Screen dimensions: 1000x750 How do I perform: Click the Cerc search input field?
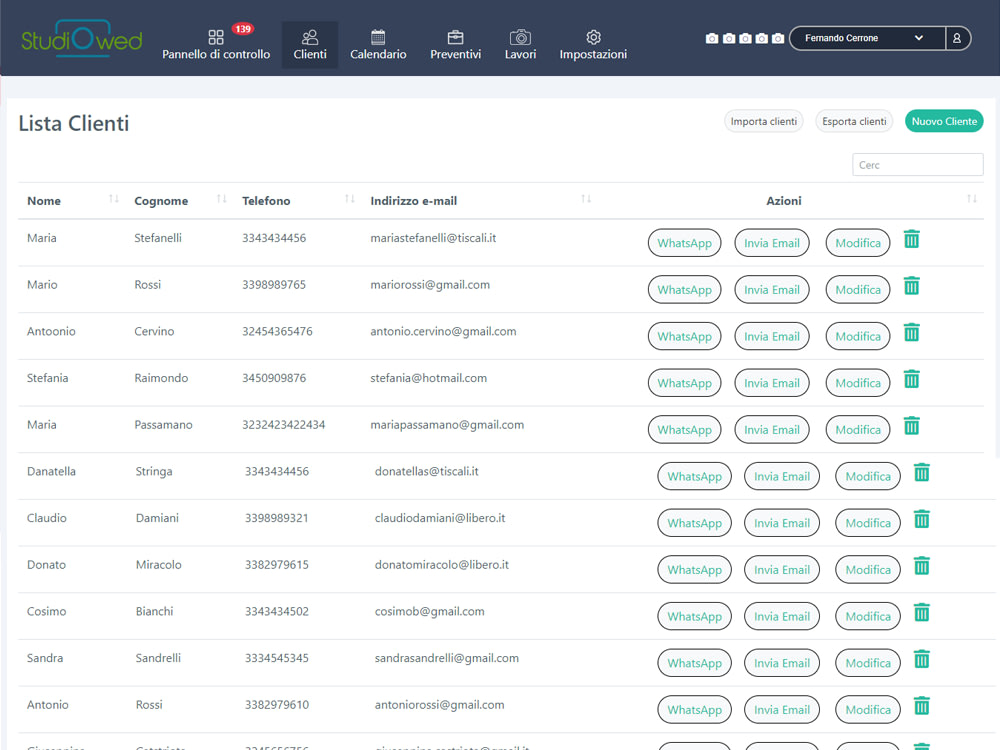tap(917, 164)
